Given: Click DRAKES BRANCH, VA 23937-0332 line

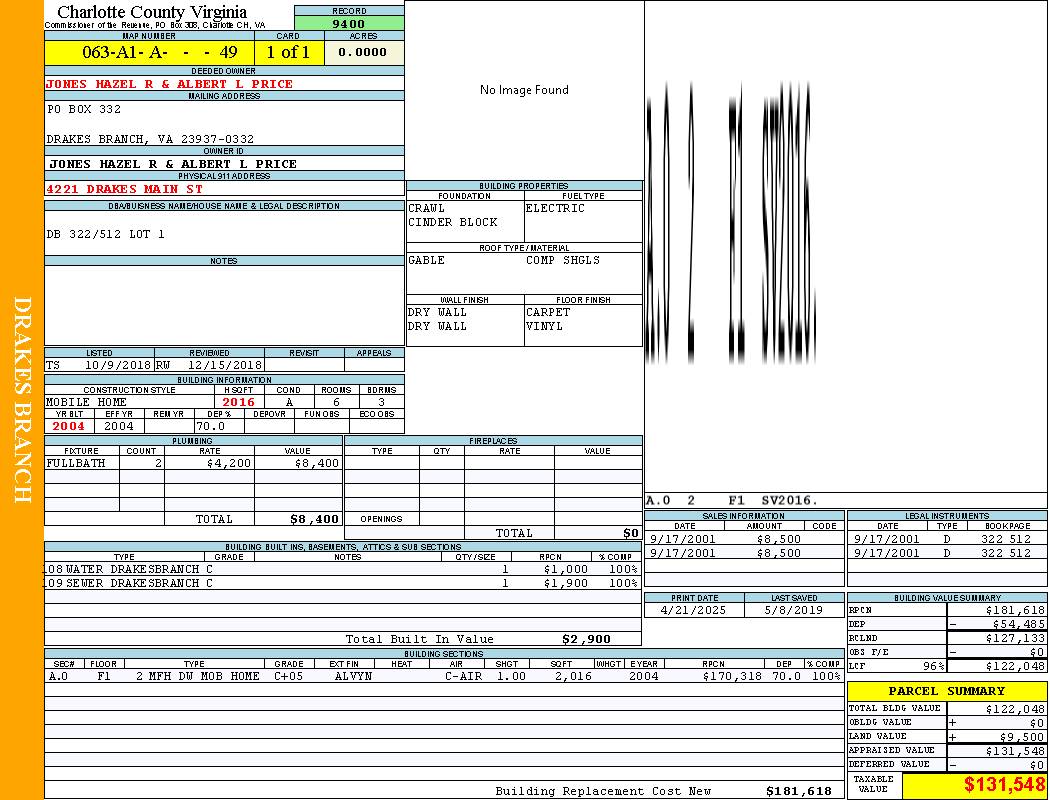Looking at the screenshot, I should tap(150, 139).
